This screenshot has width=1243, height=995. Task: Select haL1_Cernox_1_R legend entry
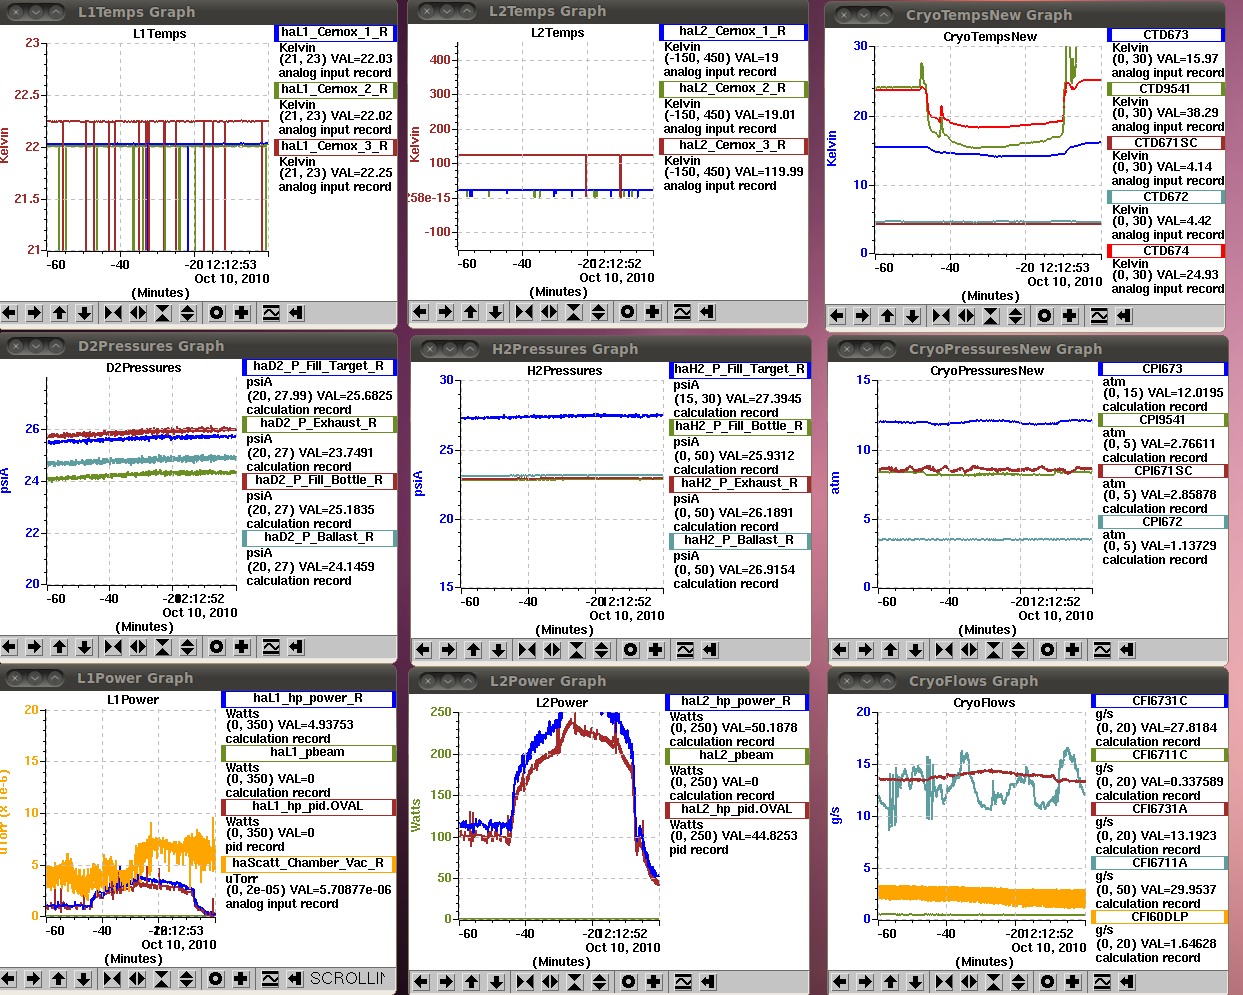335,33
